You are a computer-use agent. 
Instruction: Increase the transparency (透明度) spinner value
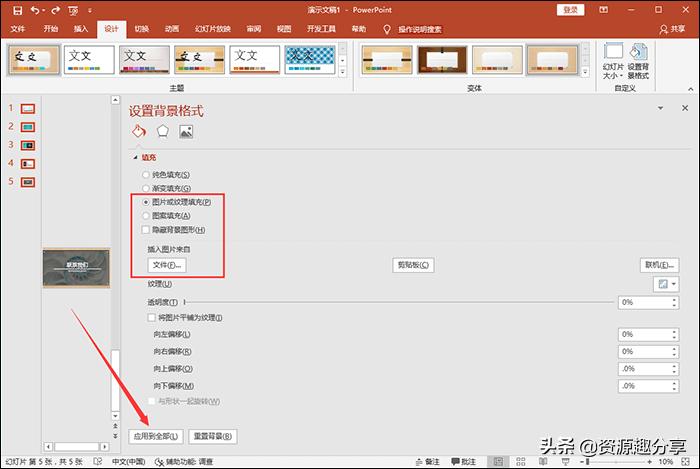pos(674,299)
